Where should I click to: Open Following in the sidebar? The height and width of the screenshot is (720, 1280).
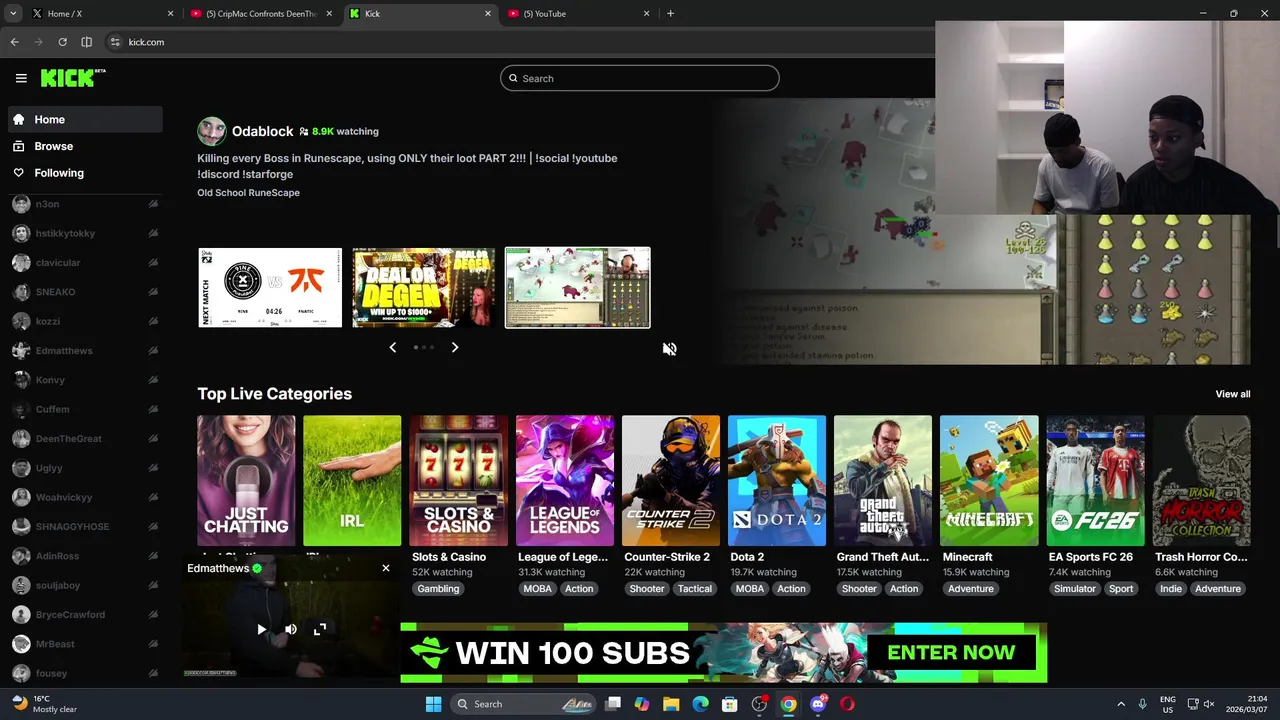[x=85, y=173]
